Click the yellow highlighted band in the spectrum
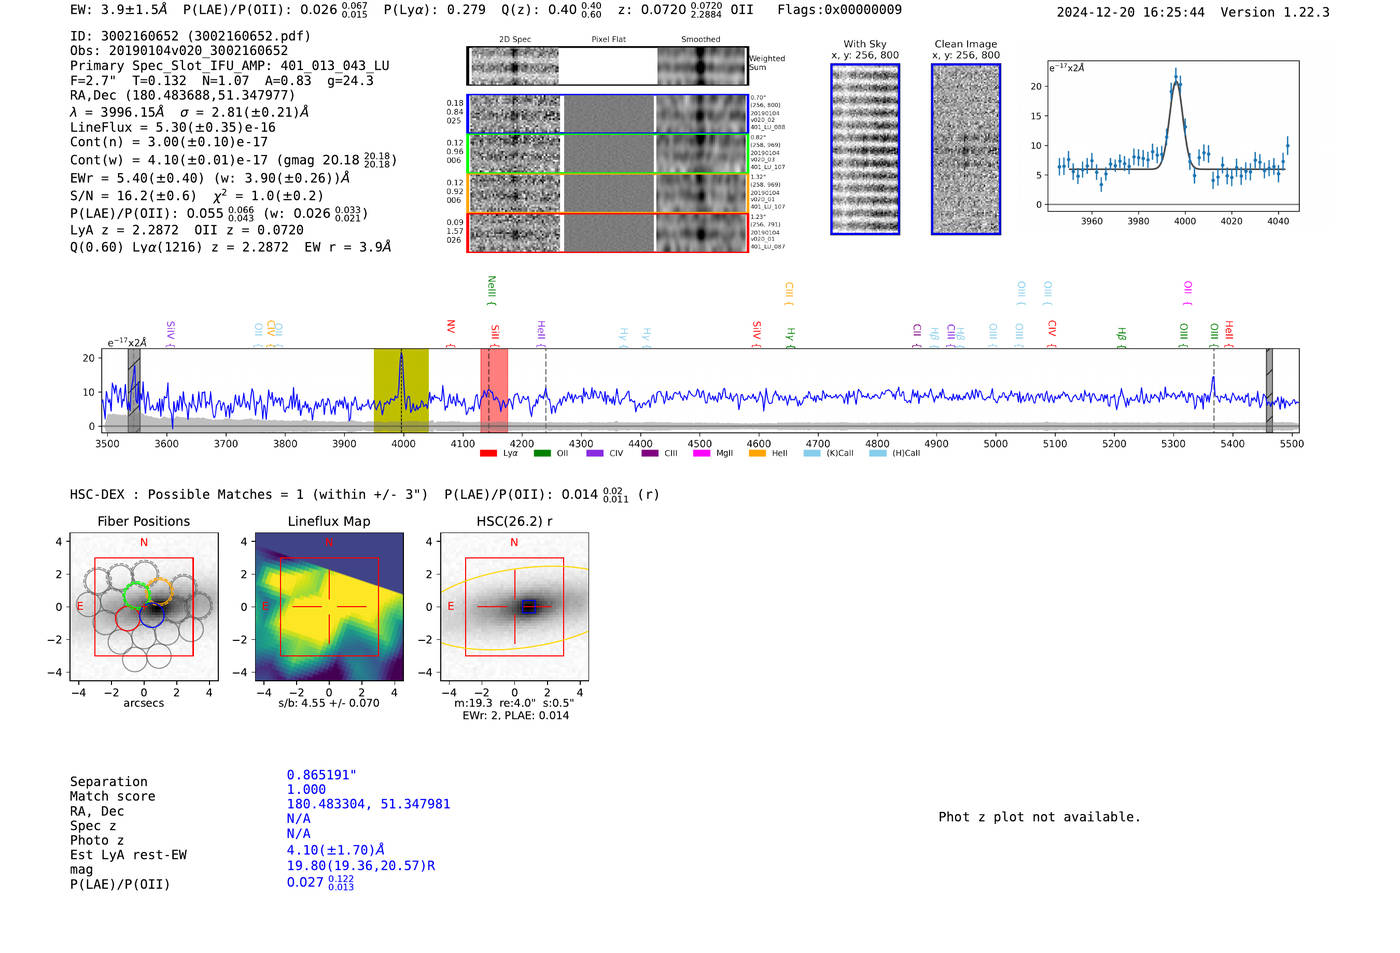 pos(401,391)
